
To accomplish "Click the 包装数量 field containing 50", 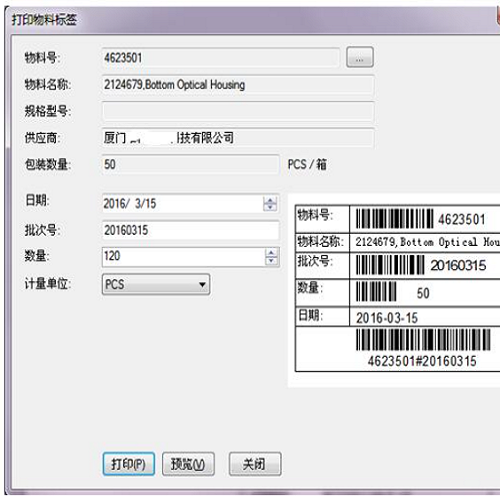I will coord(190,164).
